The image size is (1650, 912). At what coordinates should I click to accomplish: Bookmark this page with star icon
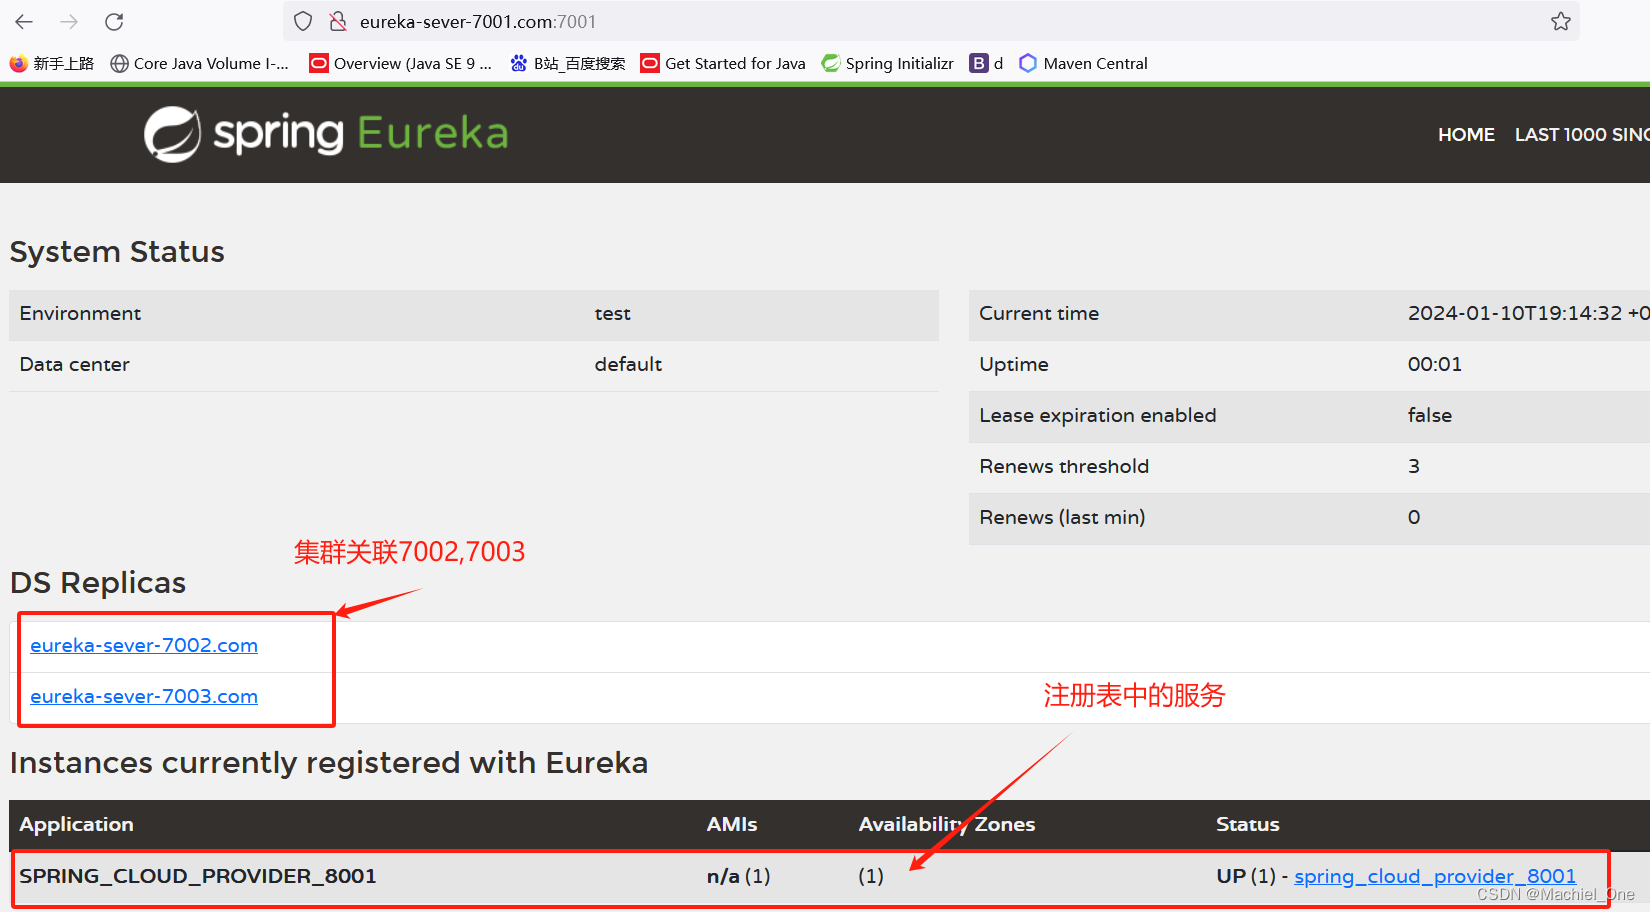(x=1561, y=22)
